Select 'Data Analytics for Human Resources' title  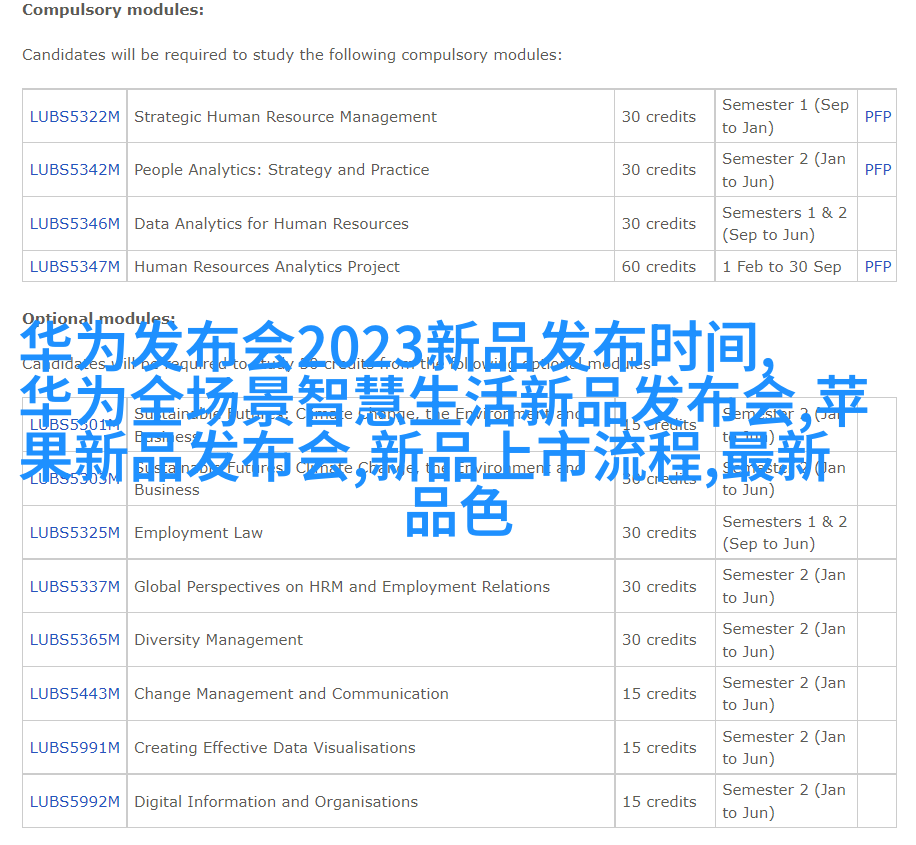pos(271,224)
